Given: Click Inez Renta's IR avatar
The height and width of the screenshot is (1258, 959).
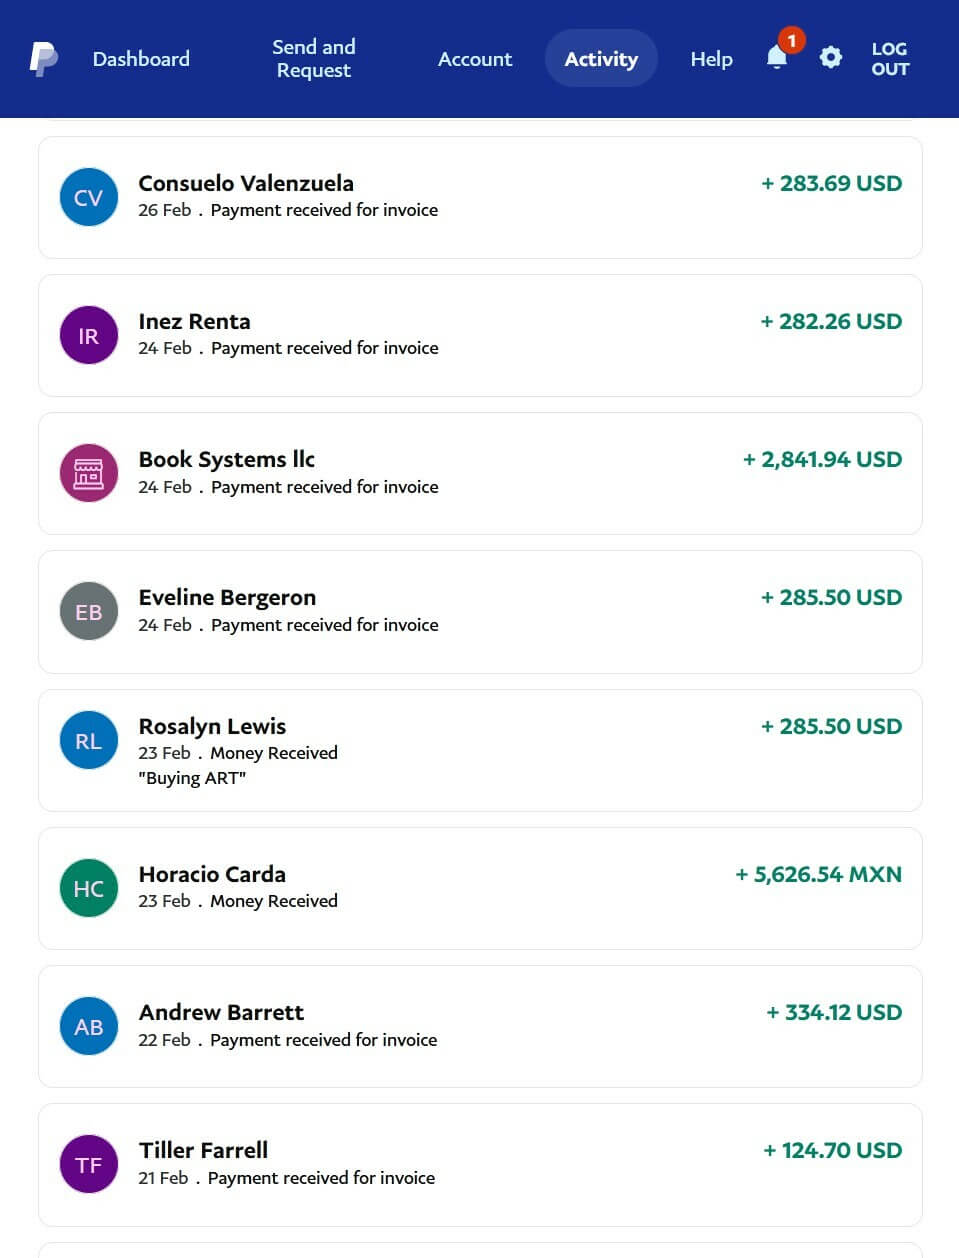Looking at the screenshot, I should [89, 335].
